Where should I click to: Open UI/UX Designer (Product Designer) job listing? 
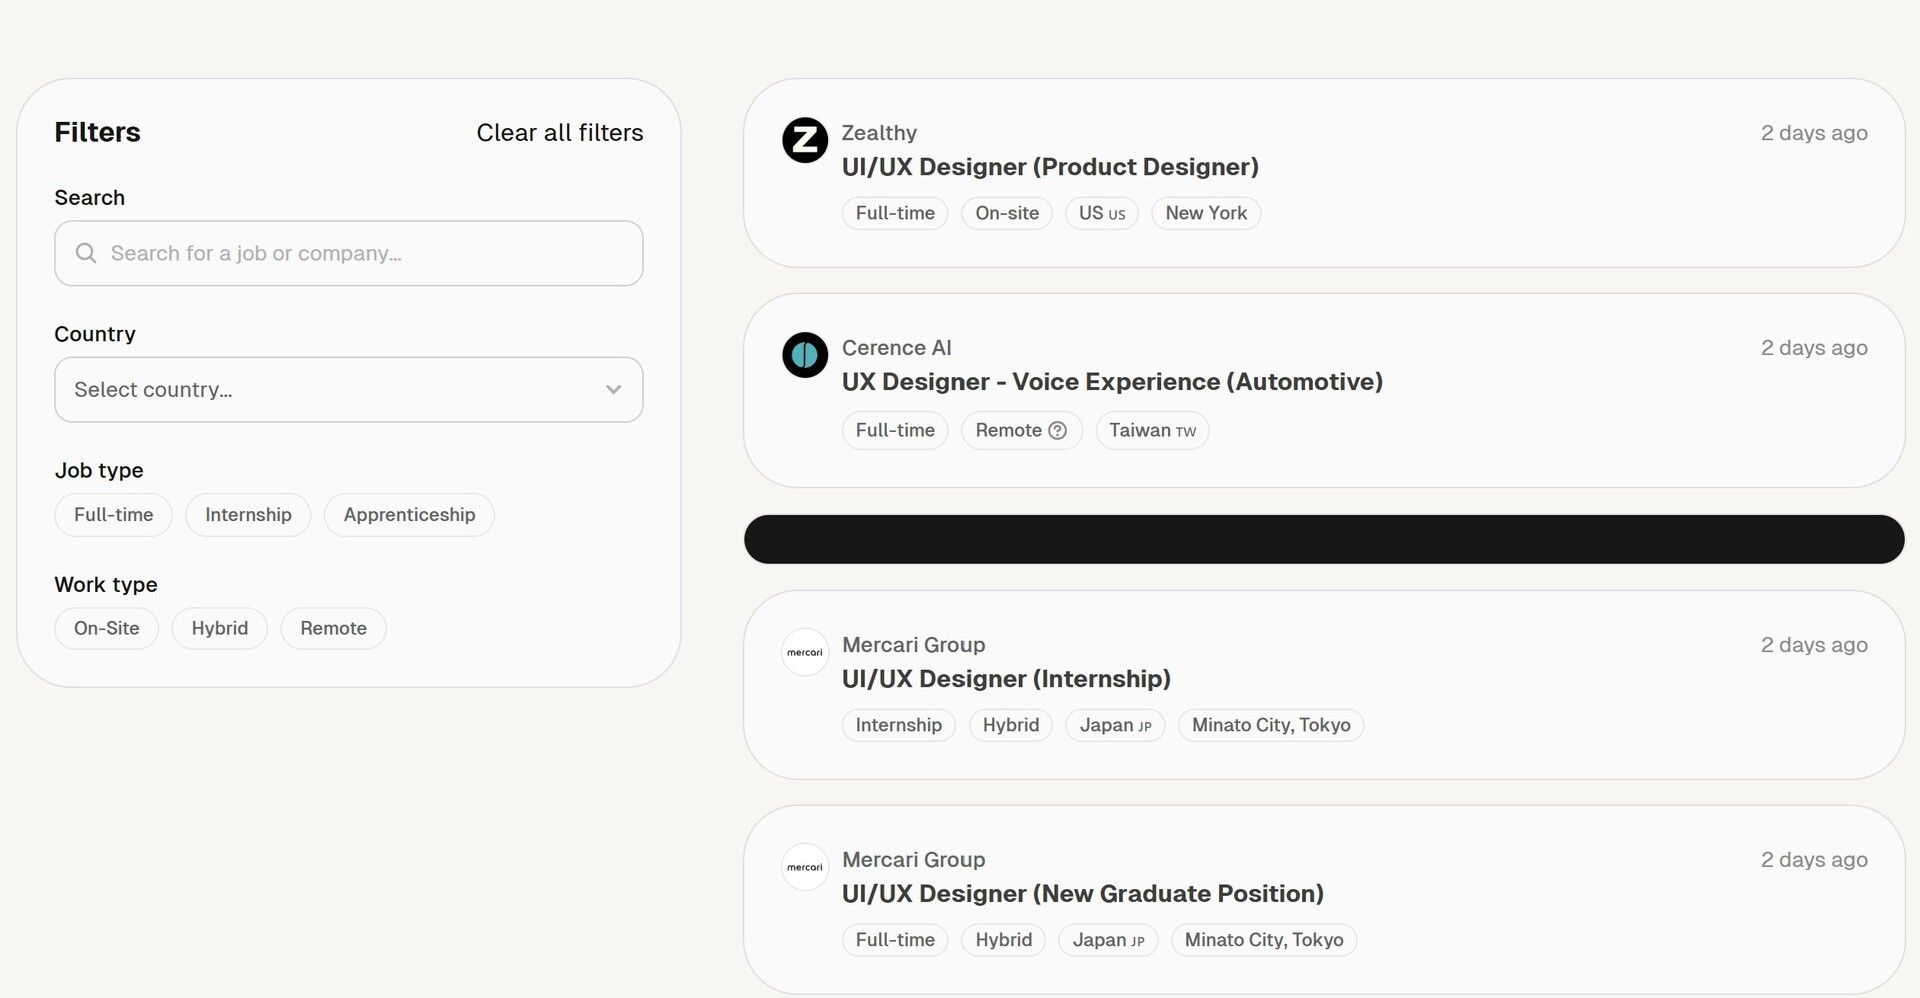tap(1049, 167)
